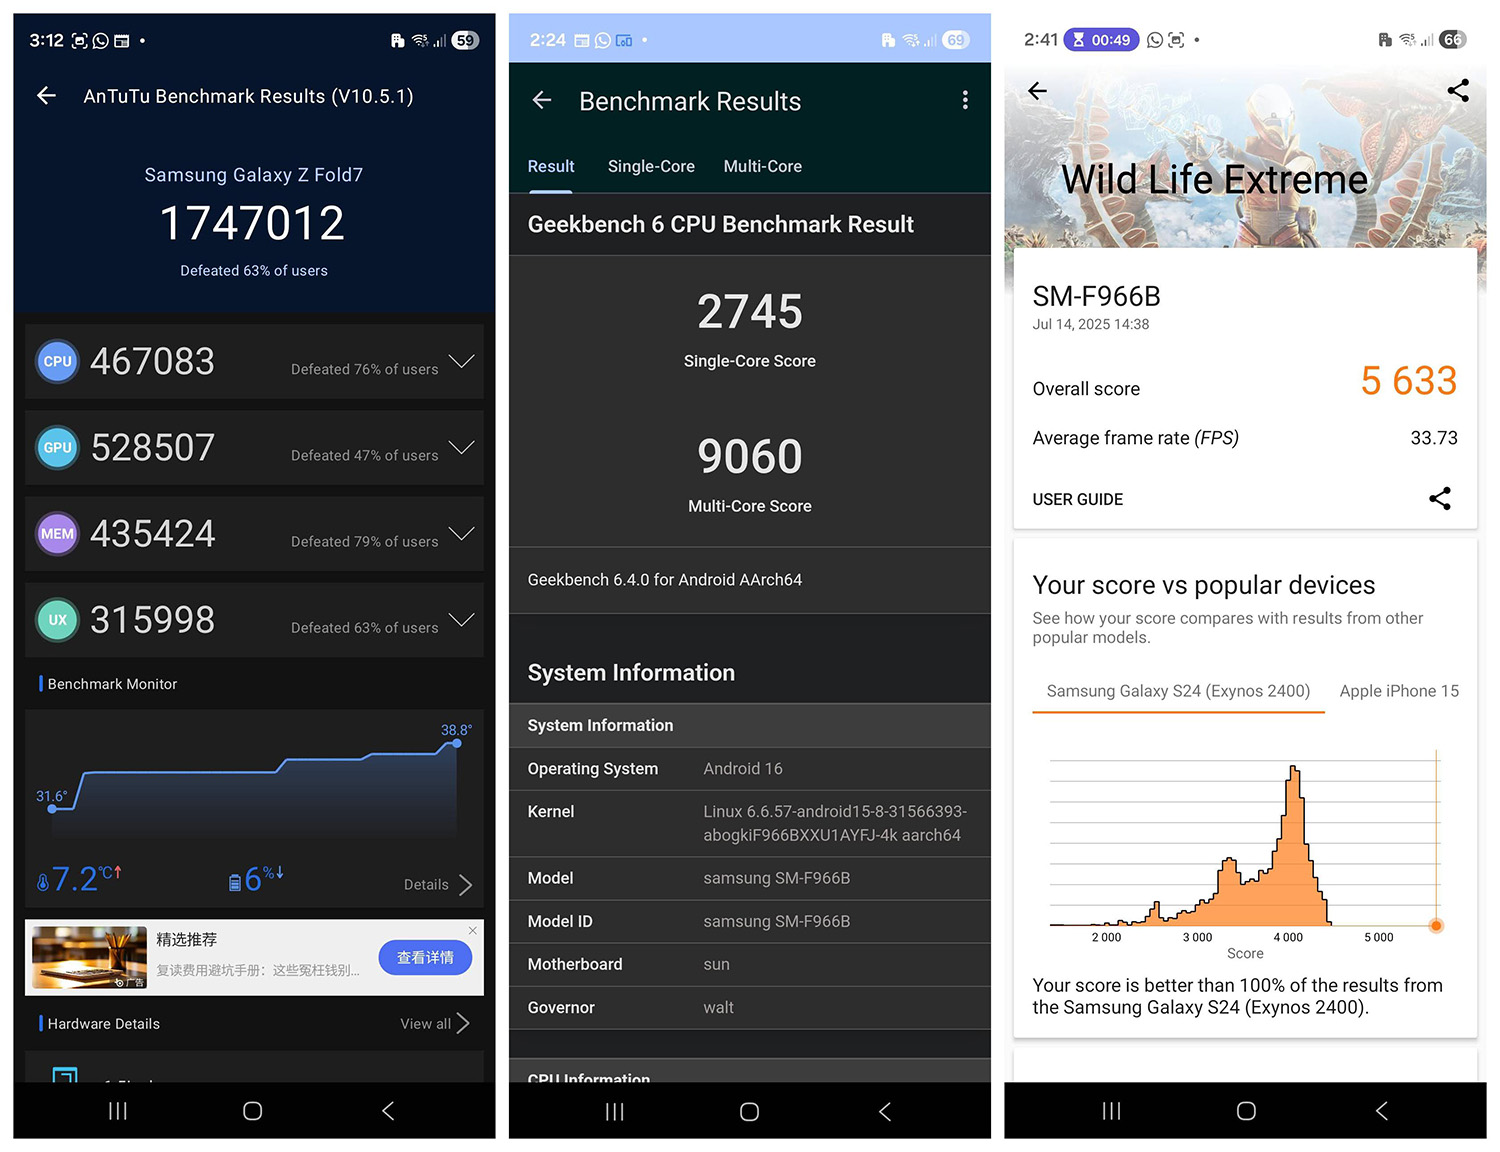Tap system Back button on Geekbench screen
This screenshot has height=1152, width=1500.
(885, 1111)
